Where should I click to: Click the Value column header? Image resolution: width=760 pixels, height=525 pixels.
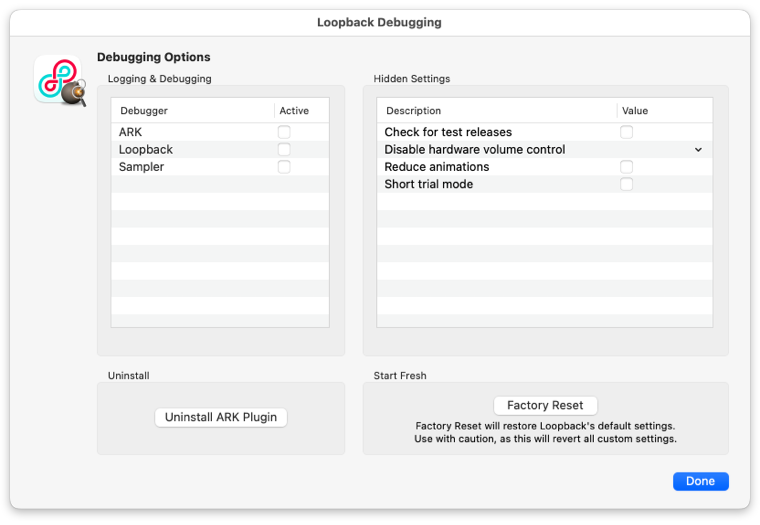point(665,111)
